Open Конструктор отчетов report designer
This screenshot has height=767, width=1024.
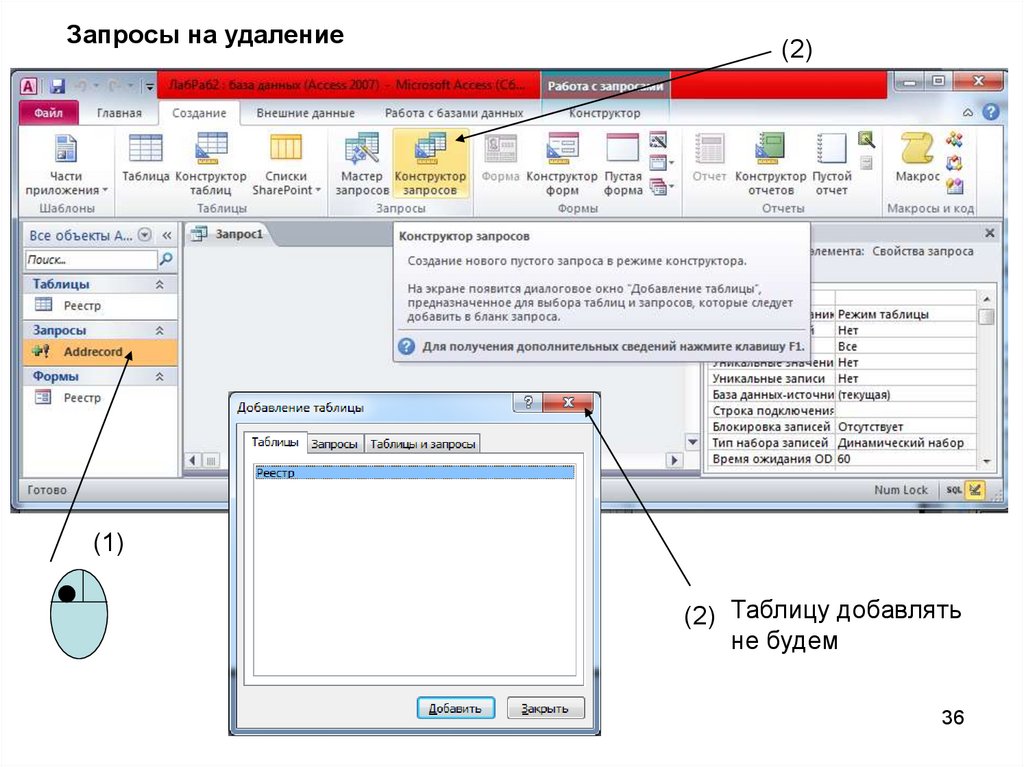[771, 164]
